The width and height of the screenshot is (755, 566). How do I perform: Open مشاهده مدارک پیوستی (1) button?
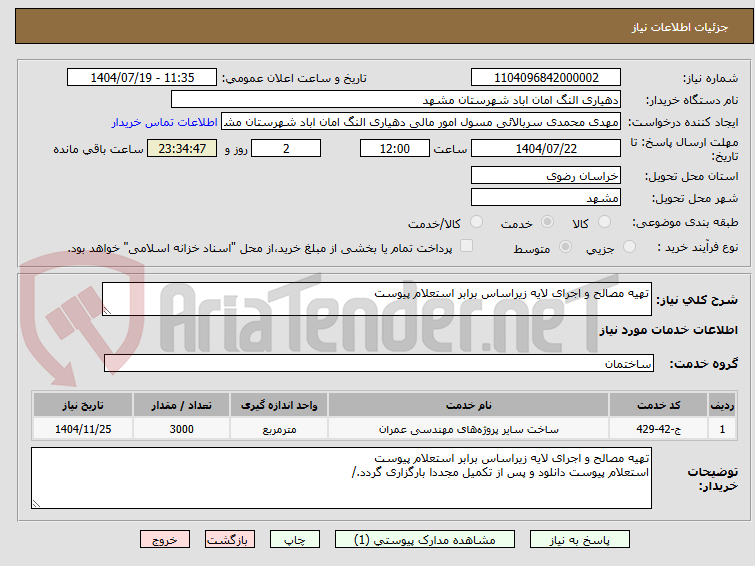(x=424, y=540)
